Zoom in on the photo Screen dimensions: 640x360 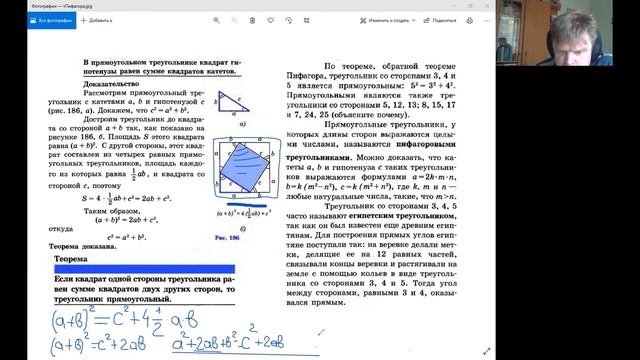point(216,20)
